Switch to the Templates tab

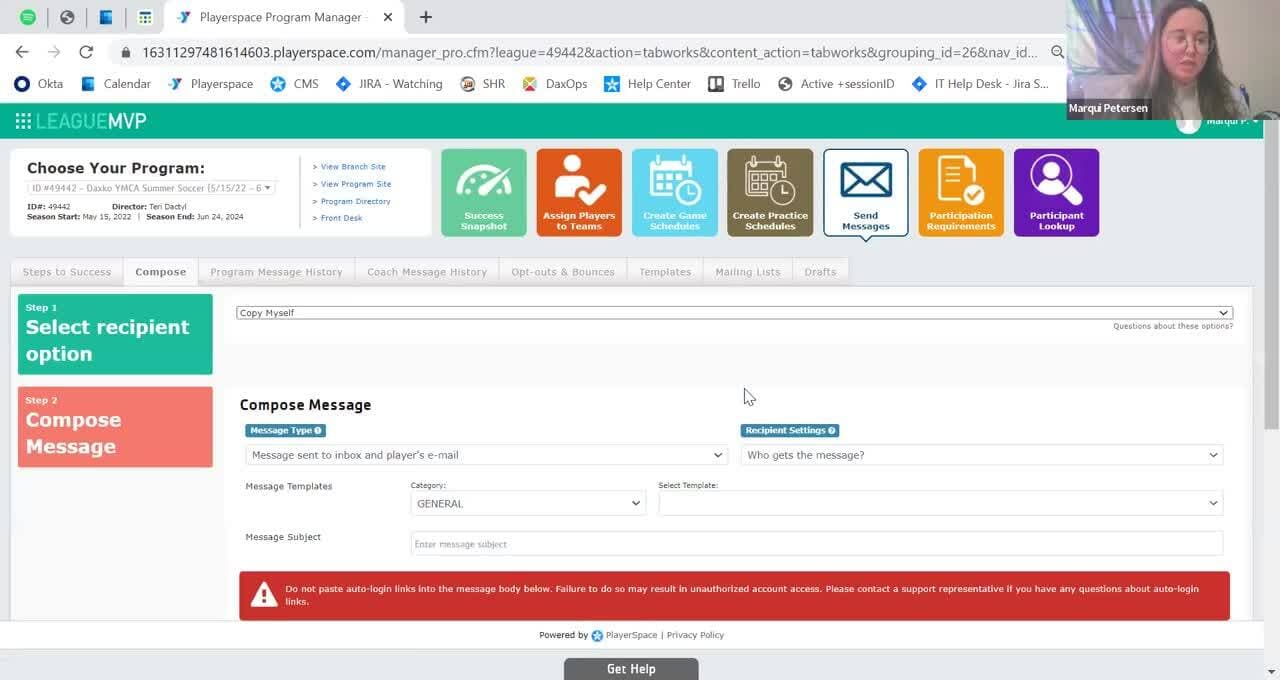click(665, 272)
